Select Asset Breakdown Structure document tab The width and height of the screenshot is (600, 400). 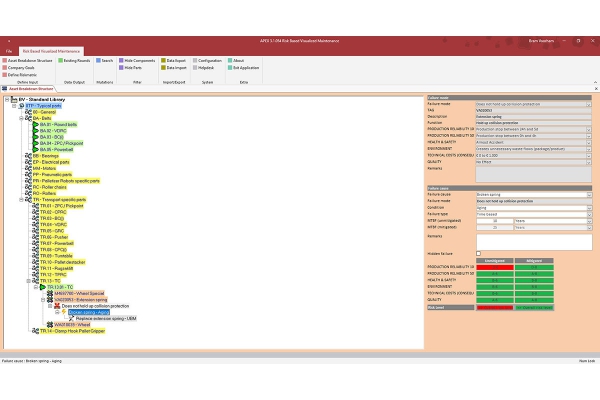click(28, 89)
